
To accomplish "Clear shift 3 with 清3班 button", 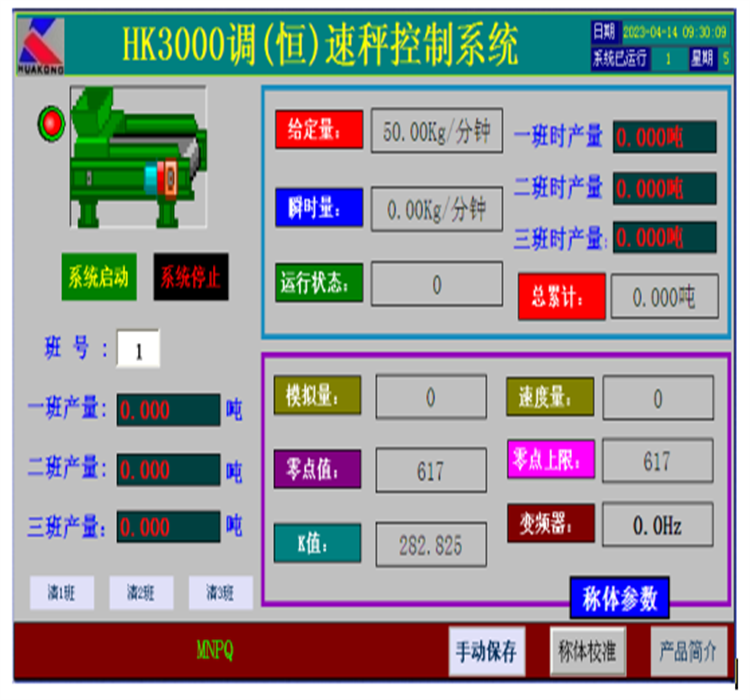I will [221, 593].
